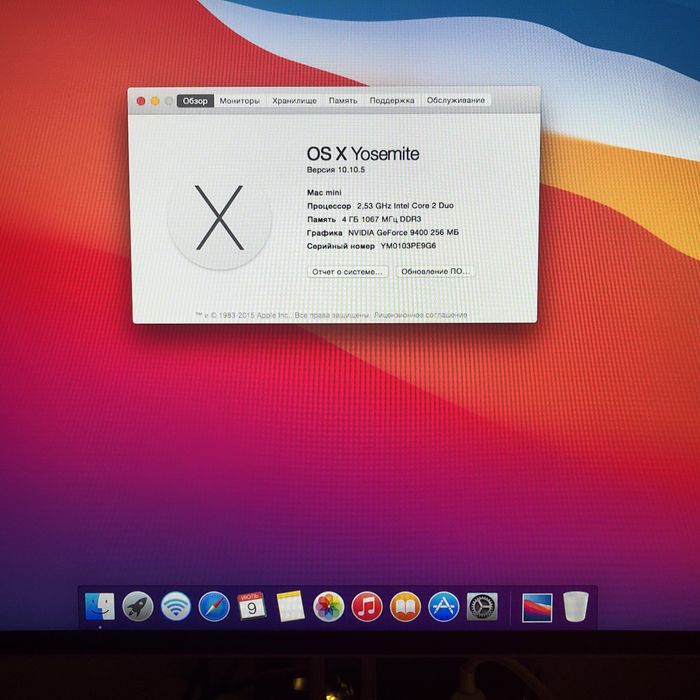700x700 pixels.
Task: Select the Память tab
Action: click(343, 101)
